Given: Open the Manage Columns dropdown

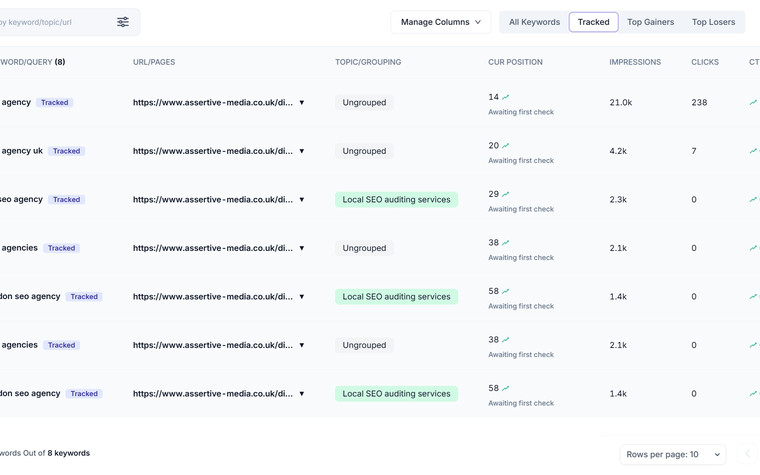Looking at the screenshot, I should pos(441,22).
